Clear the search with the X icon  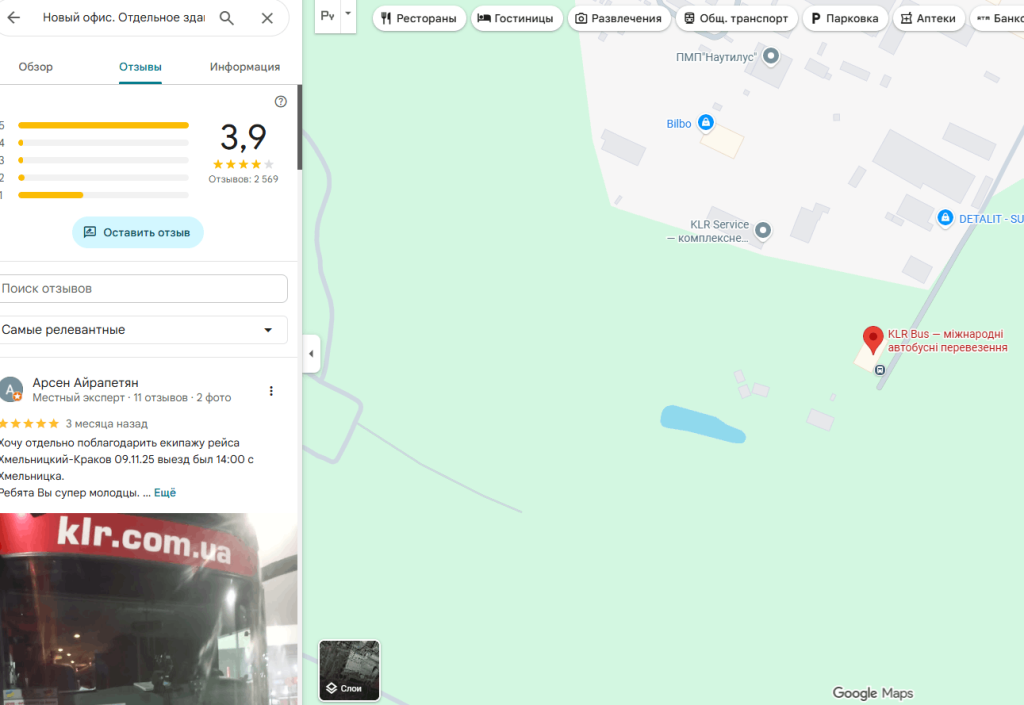(x=267, y=18)
